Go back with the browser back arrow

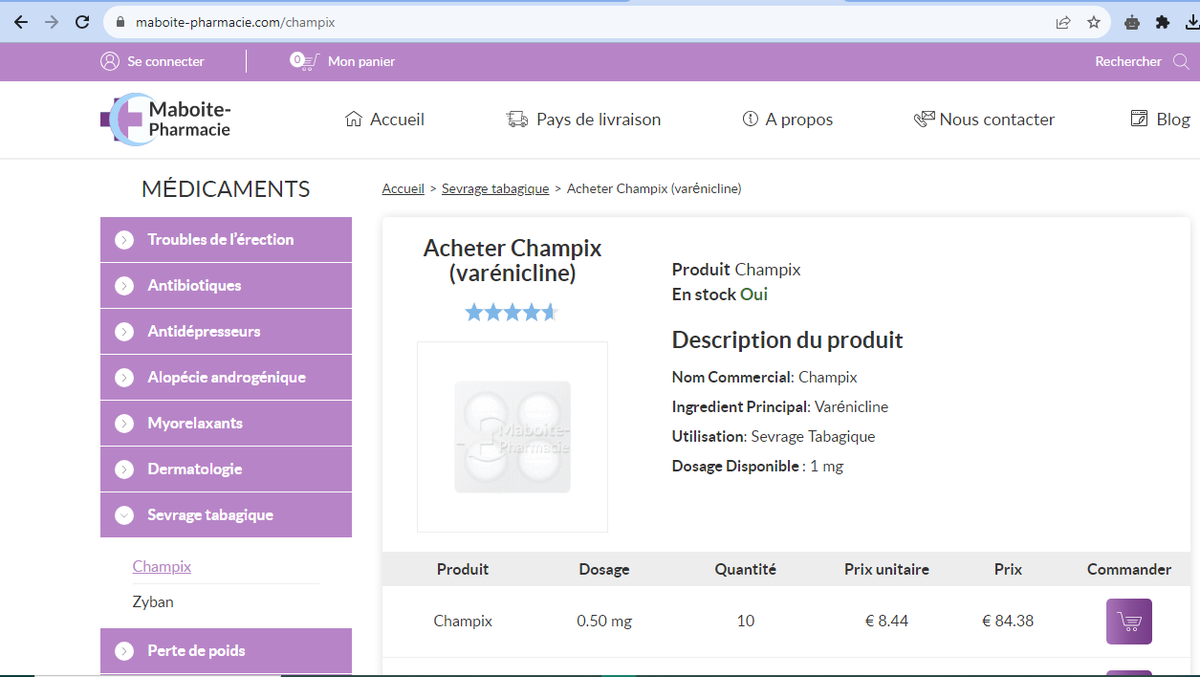coord(21,22)
